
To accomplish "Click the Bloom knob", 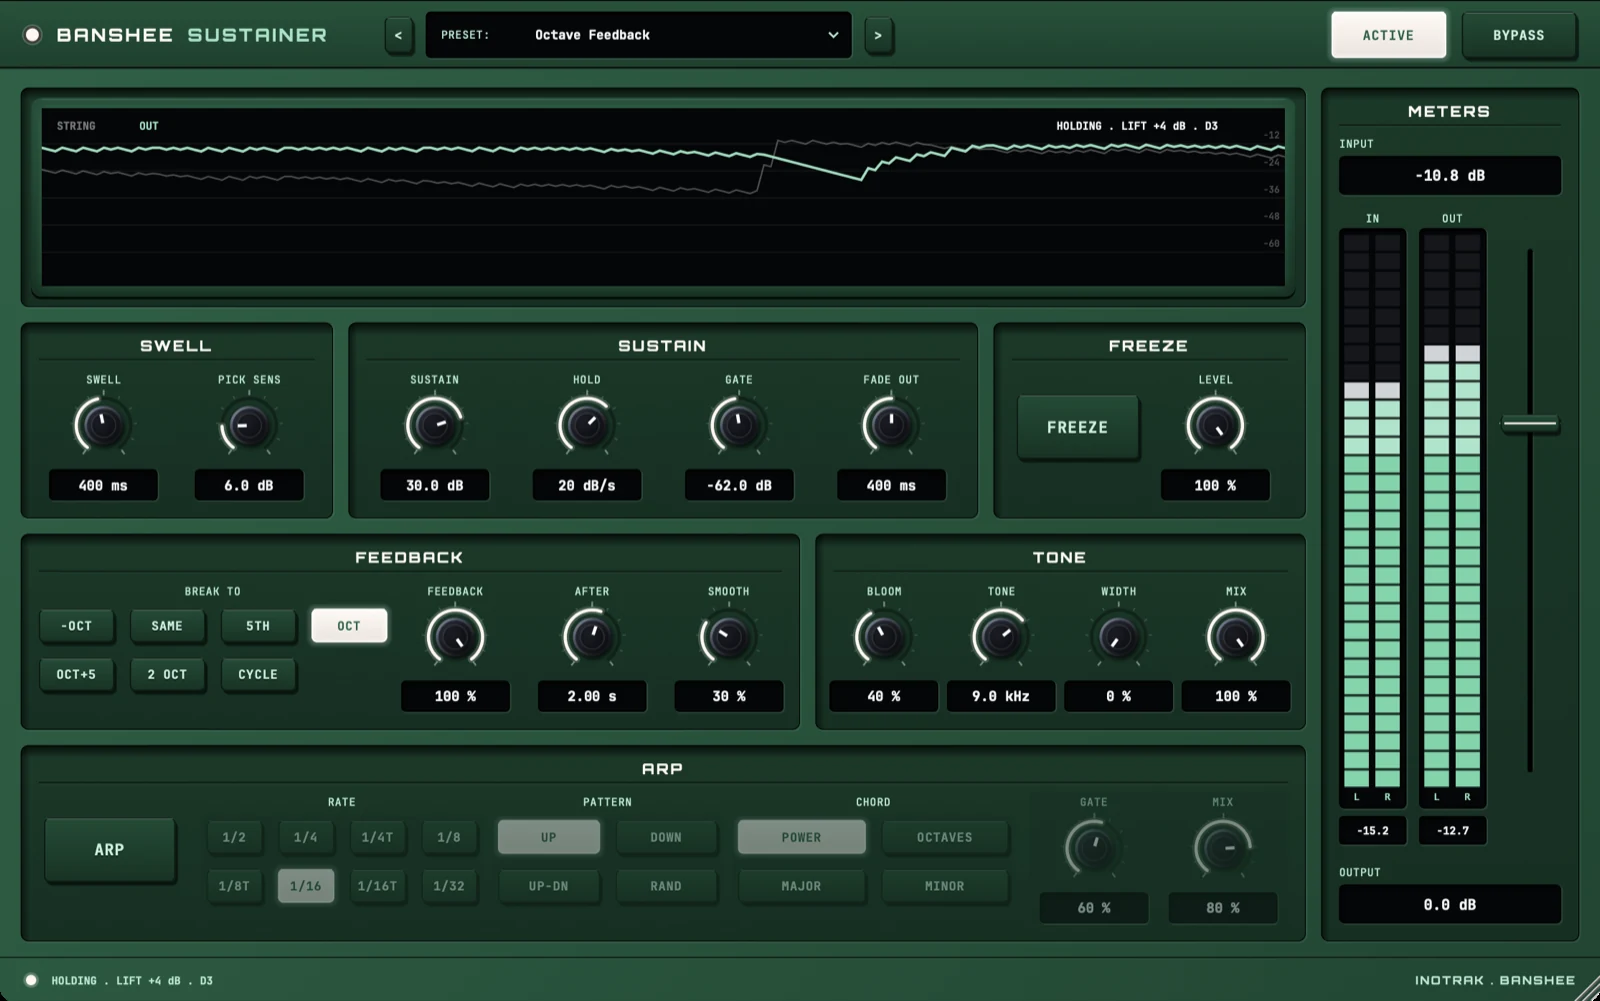I will pyautogui.click(x=883, y=637).
